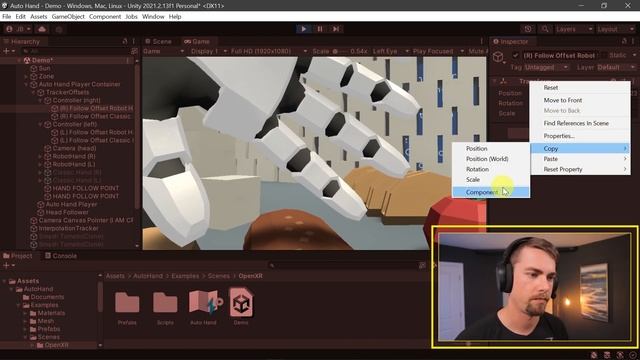Collapse the Controller (right) node
This screenshot has height=360, width=640.
click(x=40, y=100)
